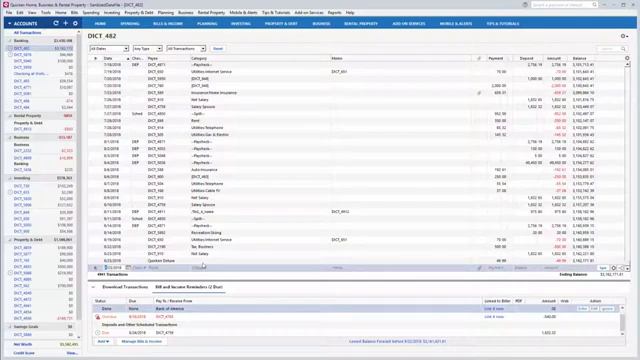Click Ignore for Bank of America reminder
Viewport: 640px width, 360px height.
click(x=607, y=309)
